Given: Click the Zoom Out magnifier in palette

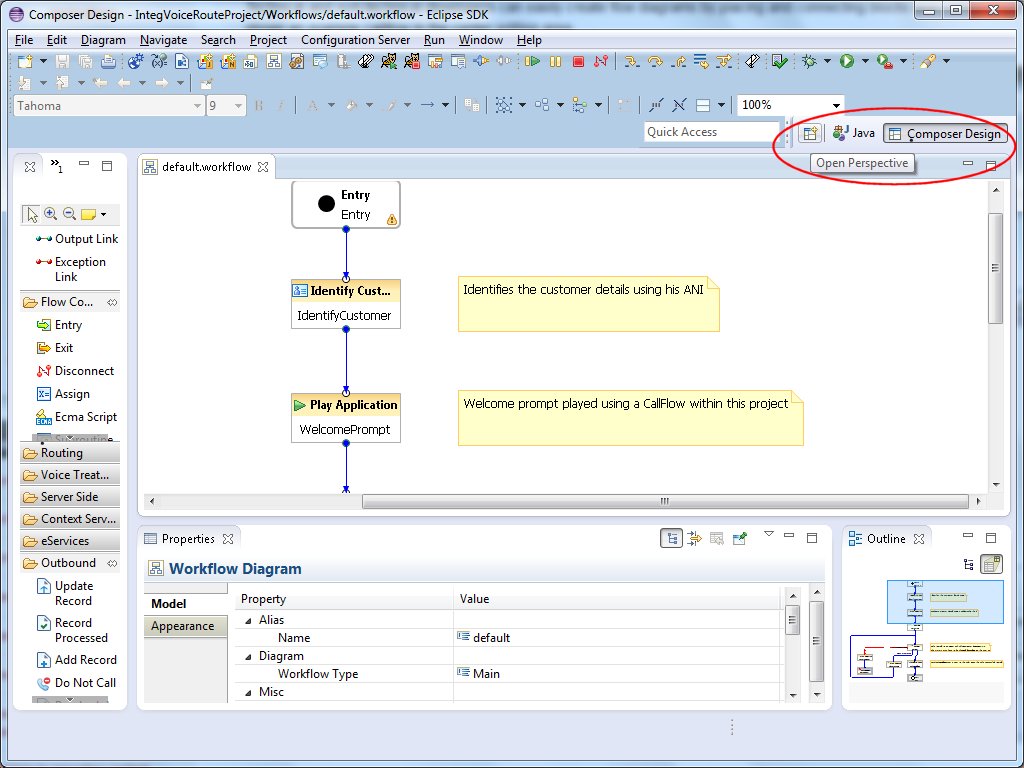Looking at the screenshot, I should point(69,214).
